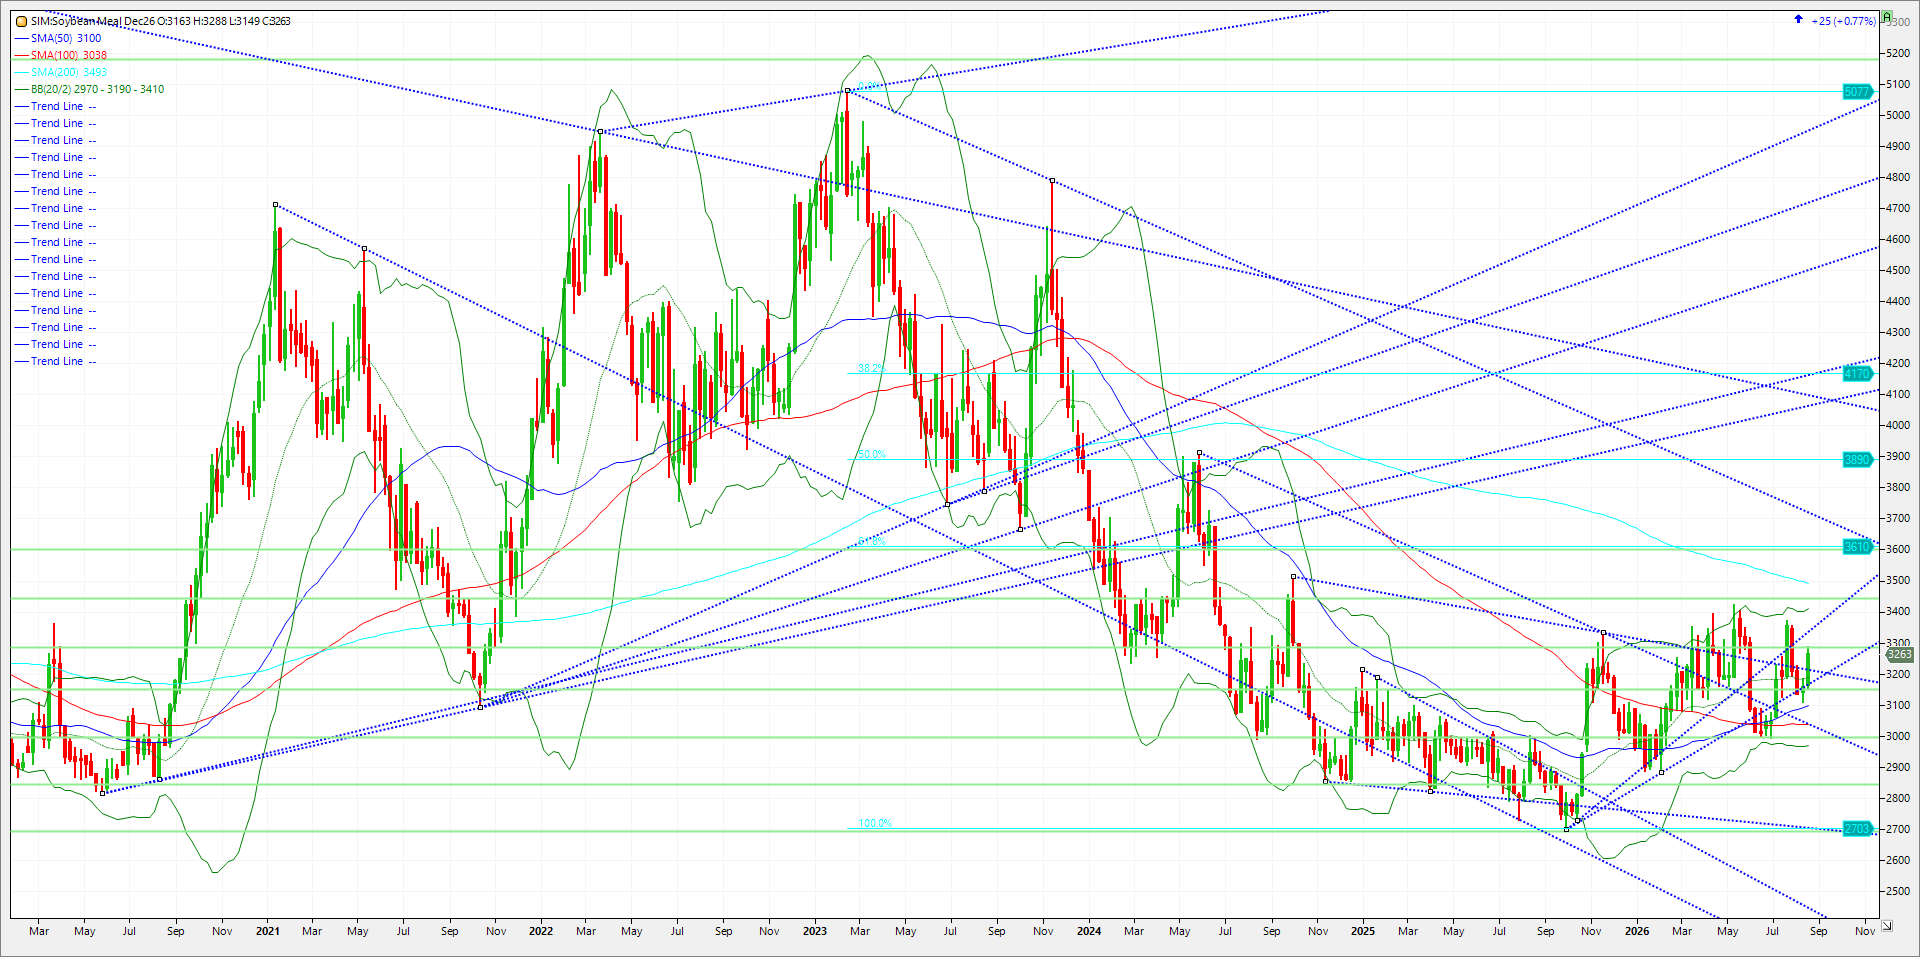Viewport: 1920px width, 957px height.
Task: Toggle the green 'A' auto-scale button
Action: (1887, 18)
